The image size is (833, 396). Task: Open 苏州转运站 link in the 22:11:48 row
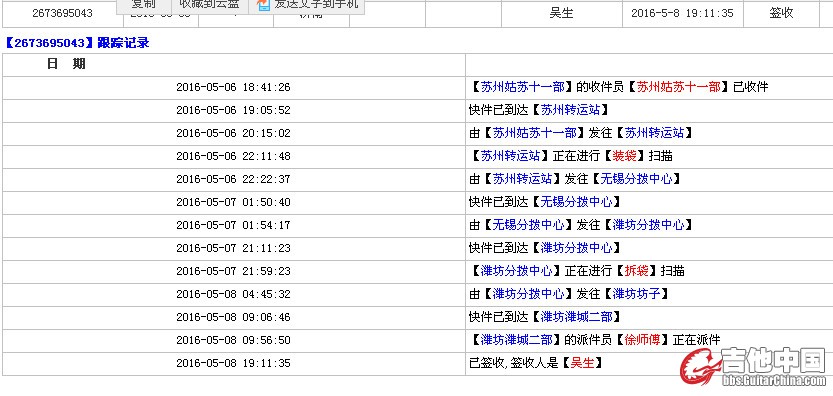coord(511,156)
